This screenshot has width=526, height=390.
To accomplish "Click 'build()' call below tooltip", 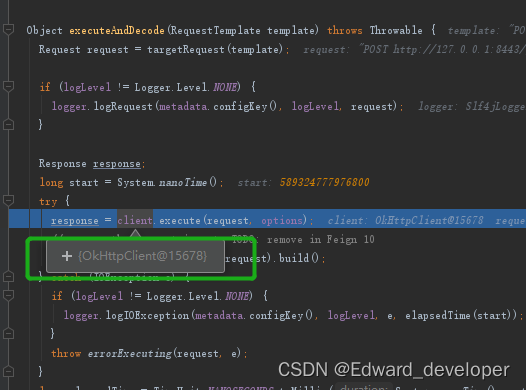I will pyautogui.click(x=299, y=258).
